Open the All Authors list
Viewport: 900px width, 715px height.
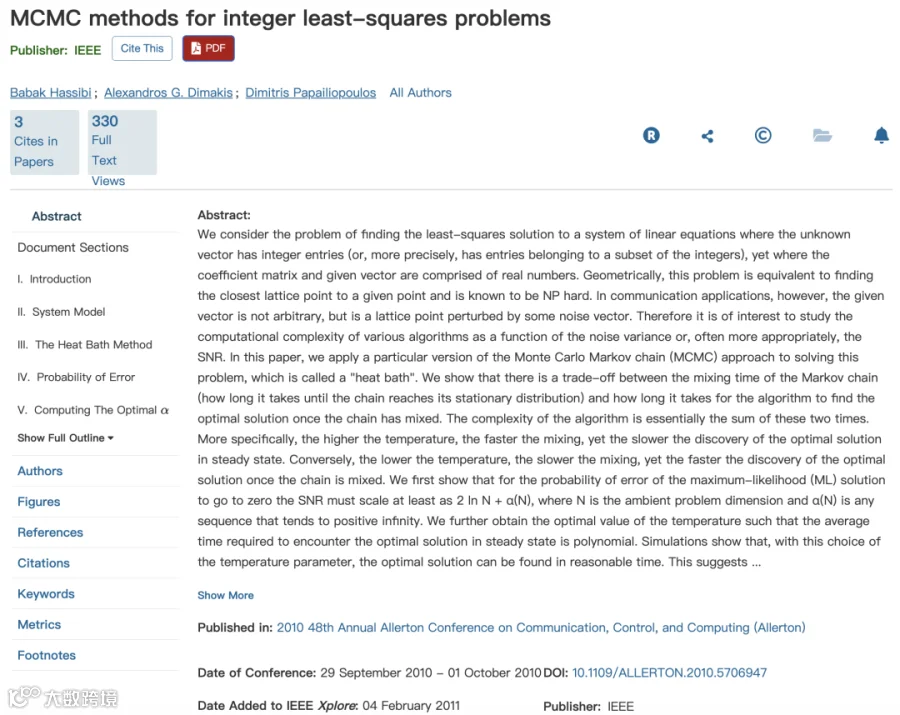click(420, 92)
